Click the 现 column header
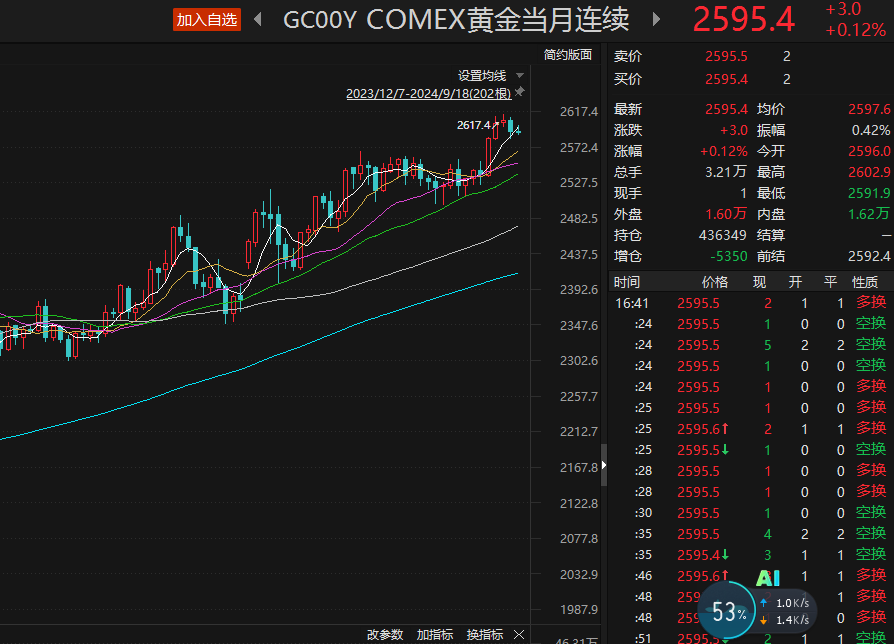 (x=759, y=282)
